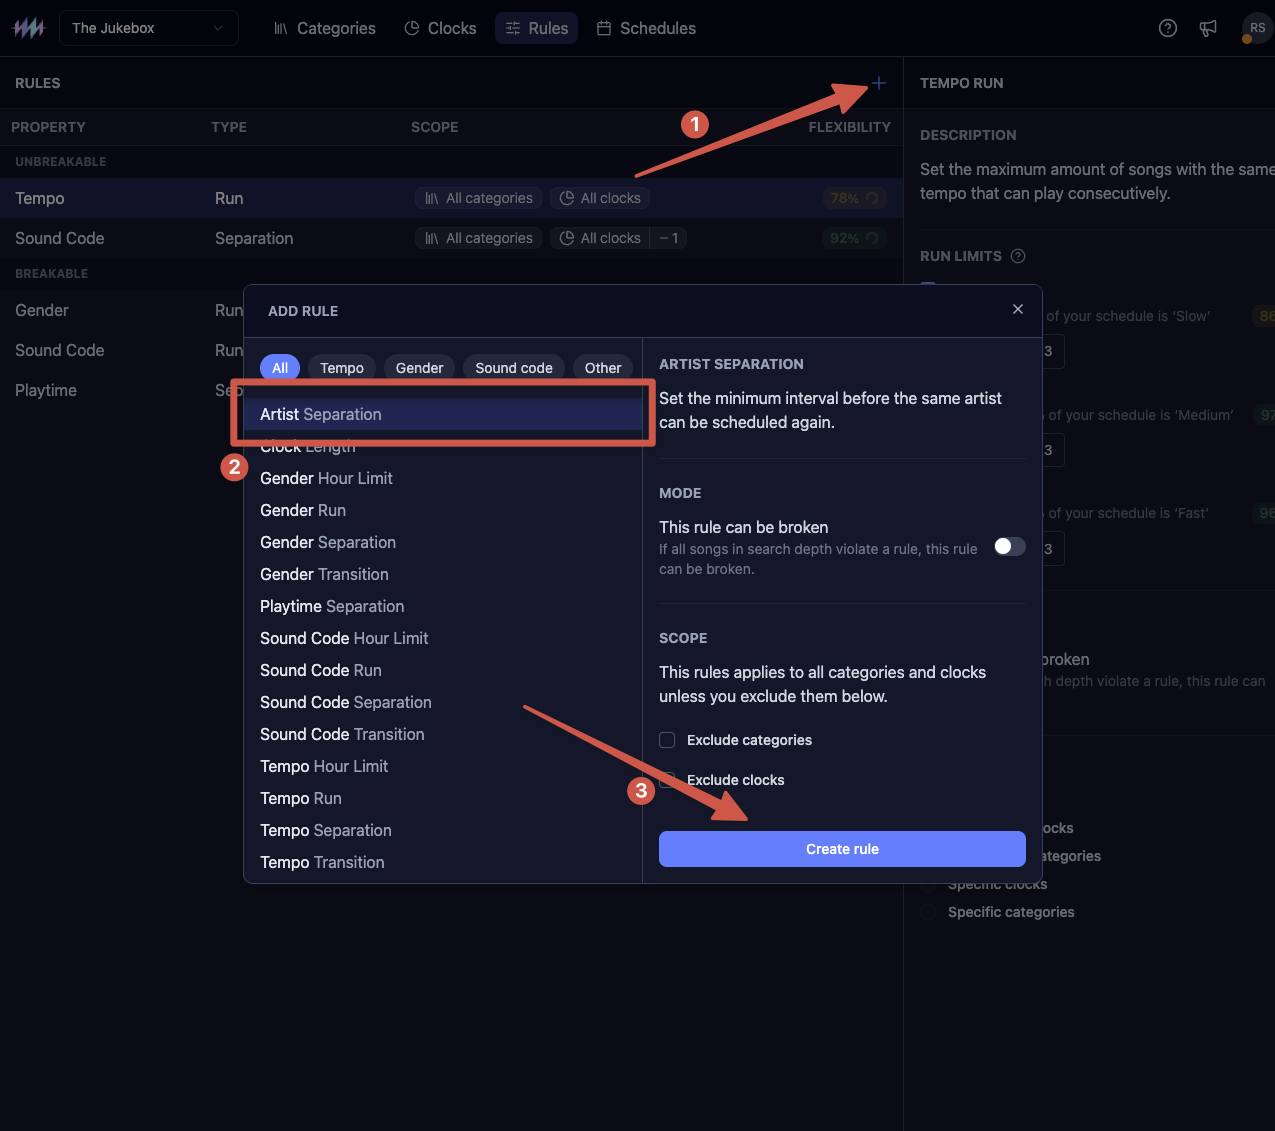This screenshot has height=1131, width=1275.
Task: Filter rules by Tempo chip
Action: click(x=342, y=368)
